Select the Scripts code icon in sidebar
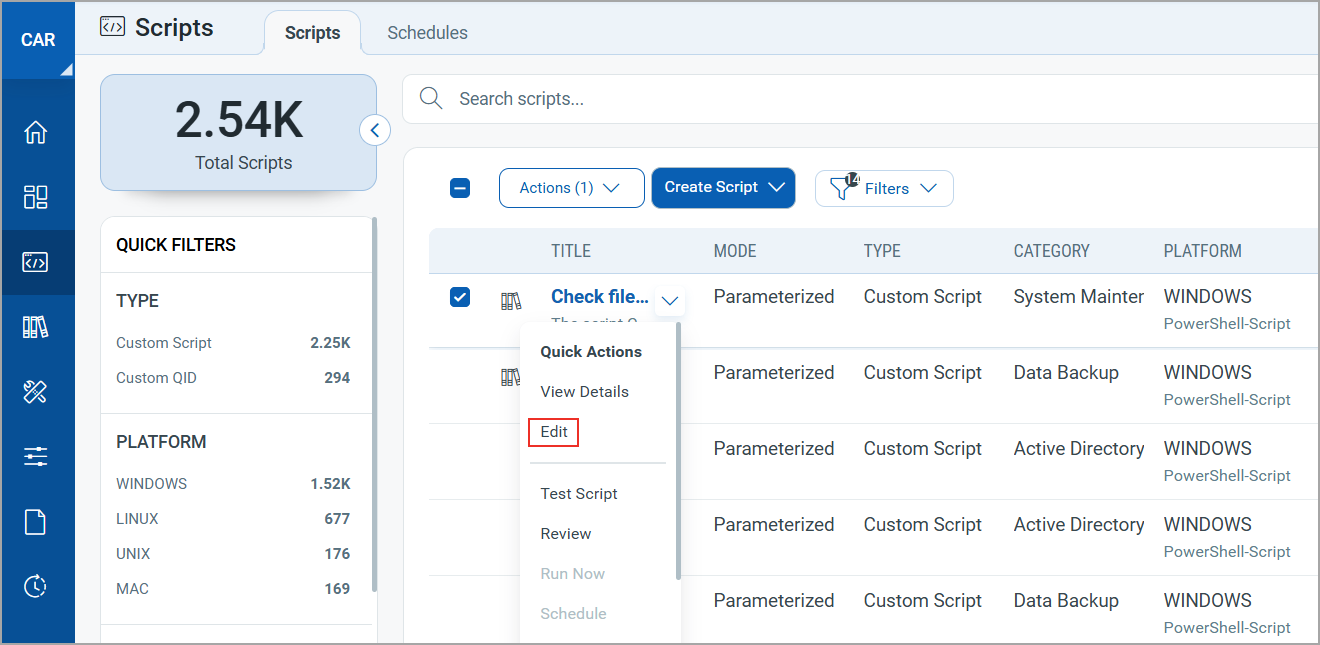This screenshot has width=1320, height=645. (x=36, y=263)
